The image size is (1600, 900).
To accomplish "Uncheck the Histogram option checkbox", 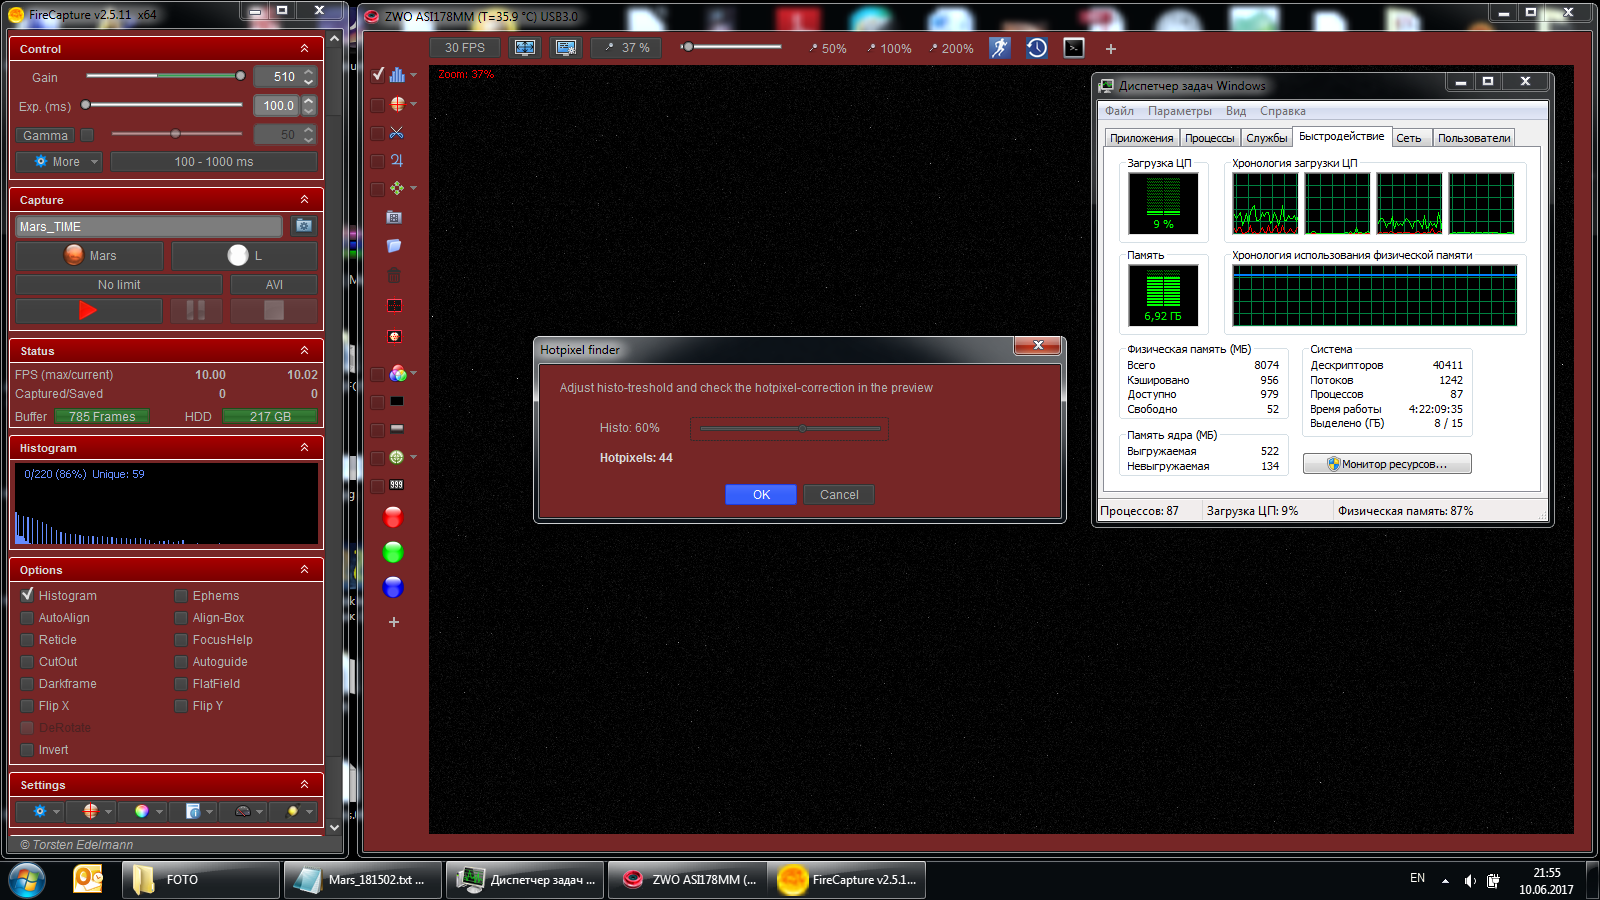I will pos(28,595).
